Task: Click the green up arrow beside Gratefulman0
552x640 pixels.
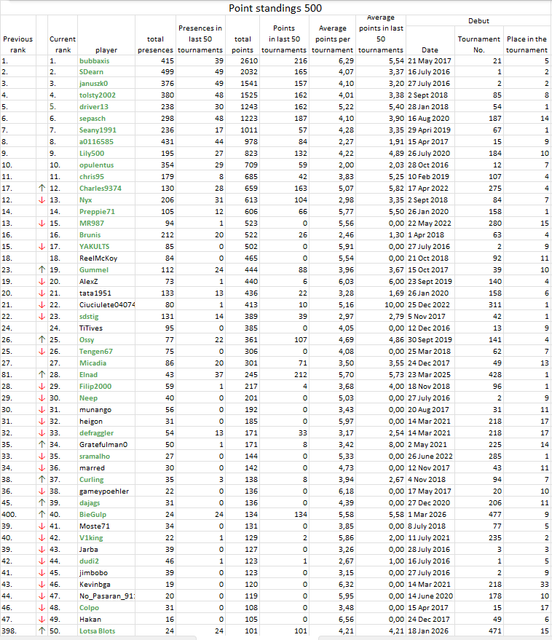Action: pos(42,444)
